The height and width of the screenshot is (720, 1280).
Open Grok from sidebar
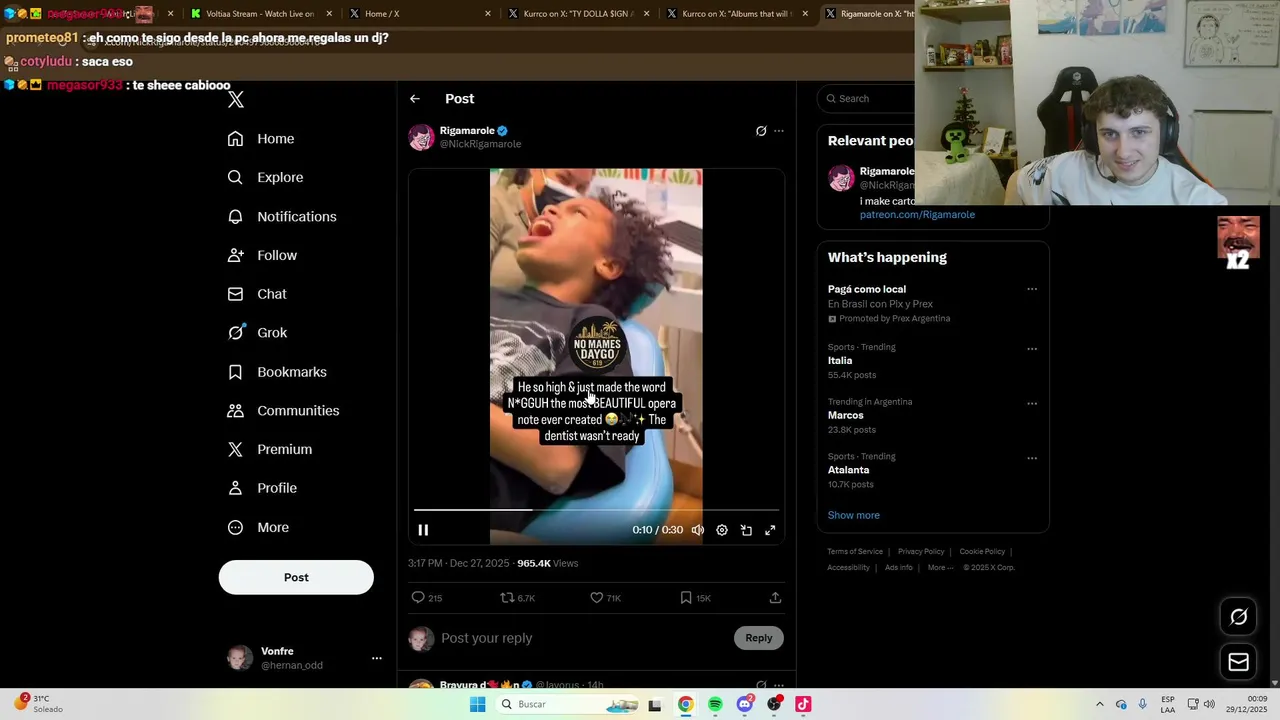(x=258, y=333)
